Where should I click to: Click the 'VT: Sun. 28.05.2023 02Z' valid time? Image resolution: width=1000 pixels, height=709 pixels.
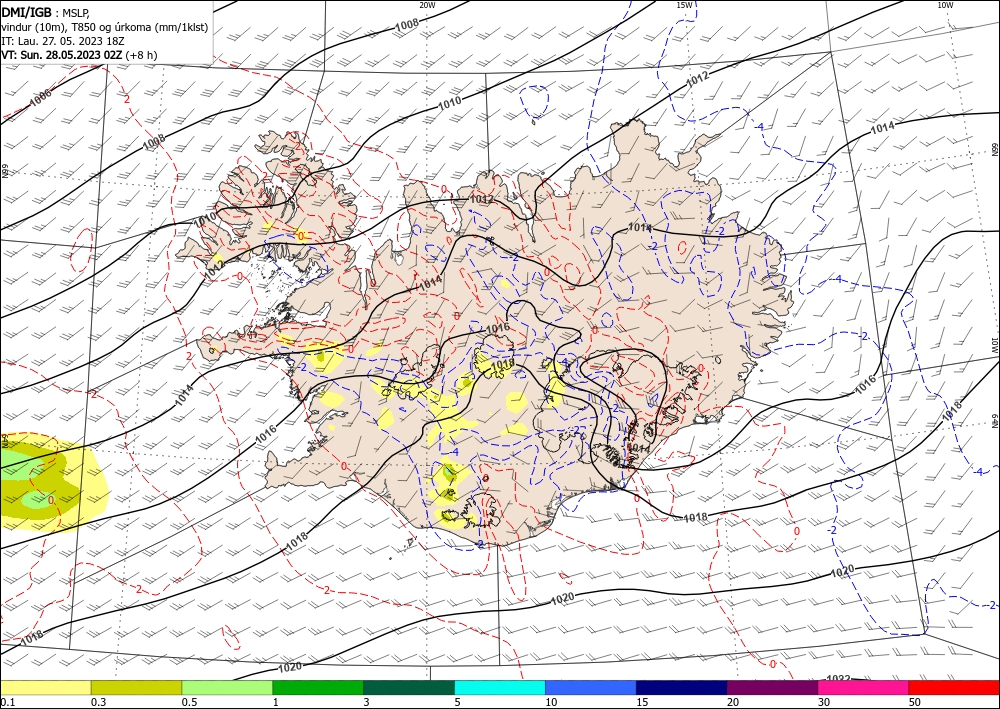(x=62, y=55)
